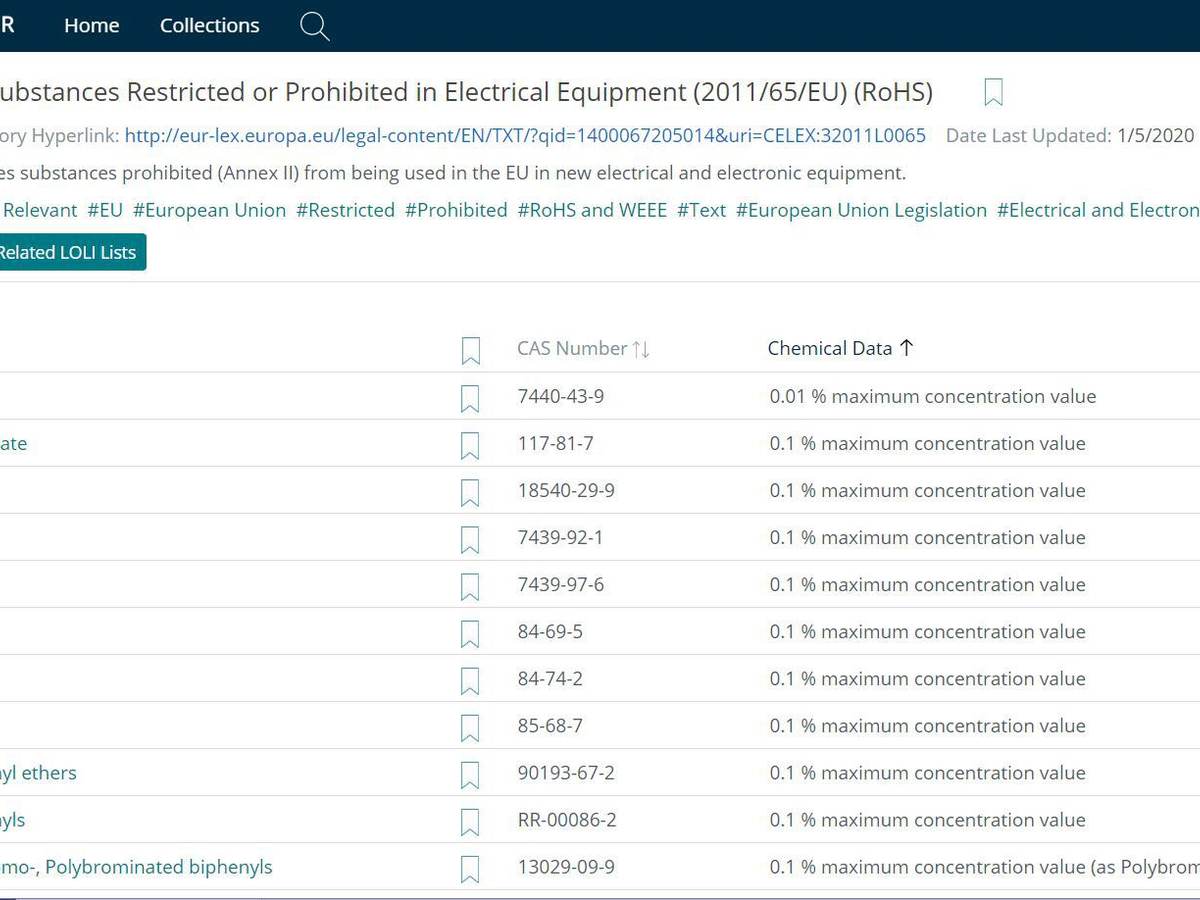Sort by CAS Number column
Screen dimensions: 1200x900
point(583,348)
